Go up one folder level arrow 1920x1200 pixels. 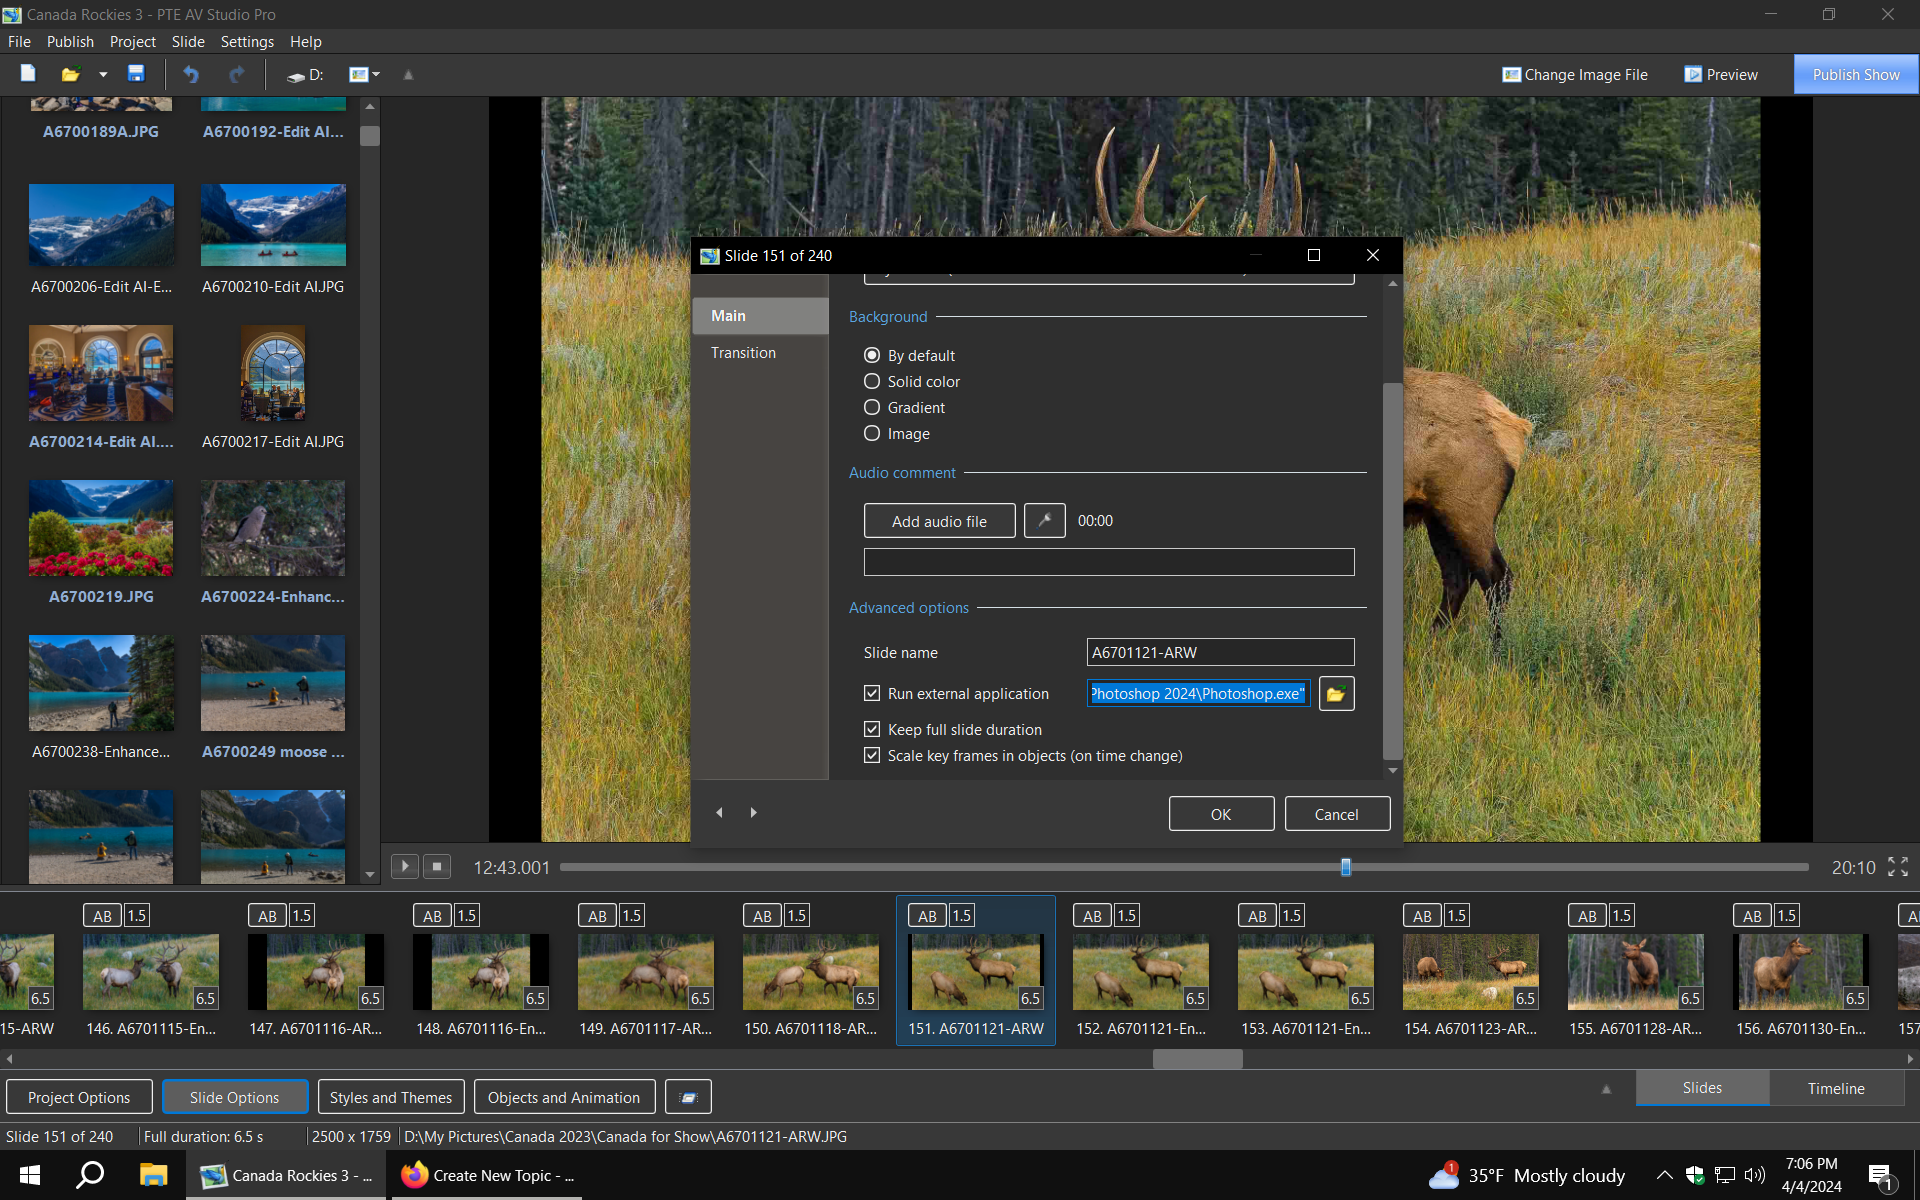pos(408,75)
